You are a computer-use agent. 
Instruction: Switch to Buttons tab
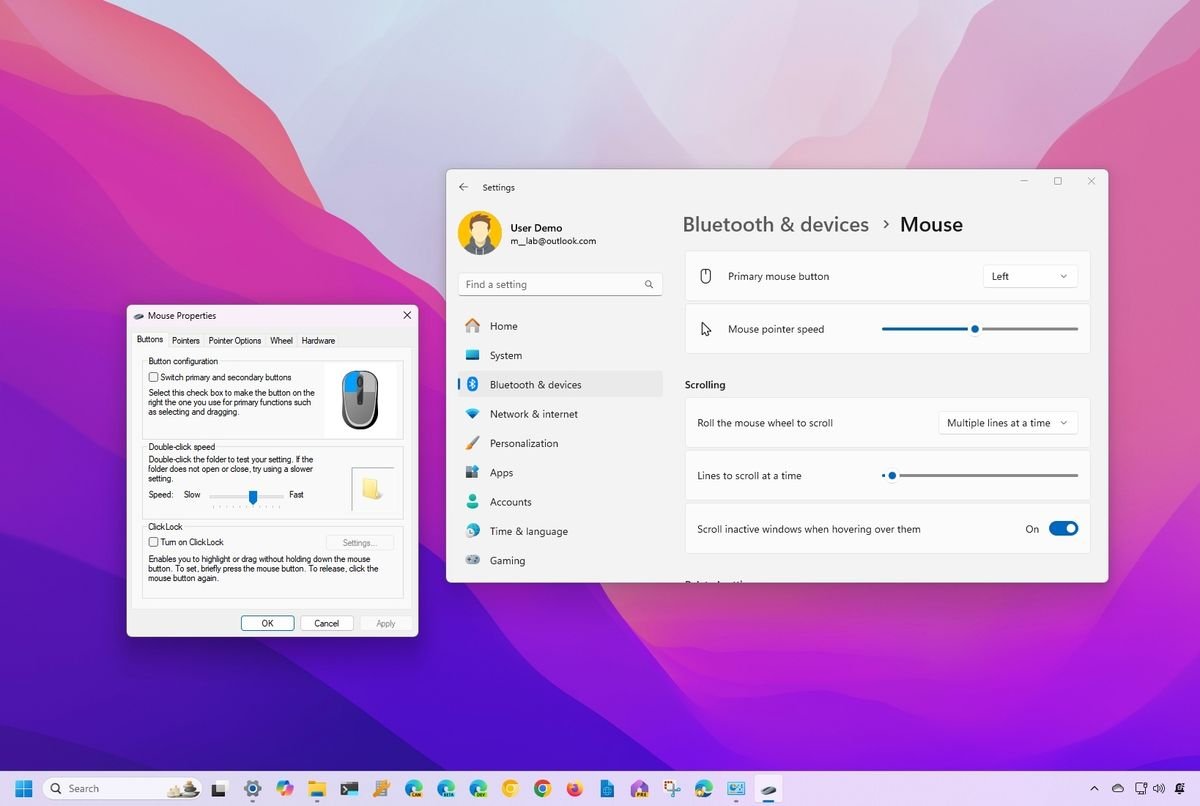pos(150,340)
